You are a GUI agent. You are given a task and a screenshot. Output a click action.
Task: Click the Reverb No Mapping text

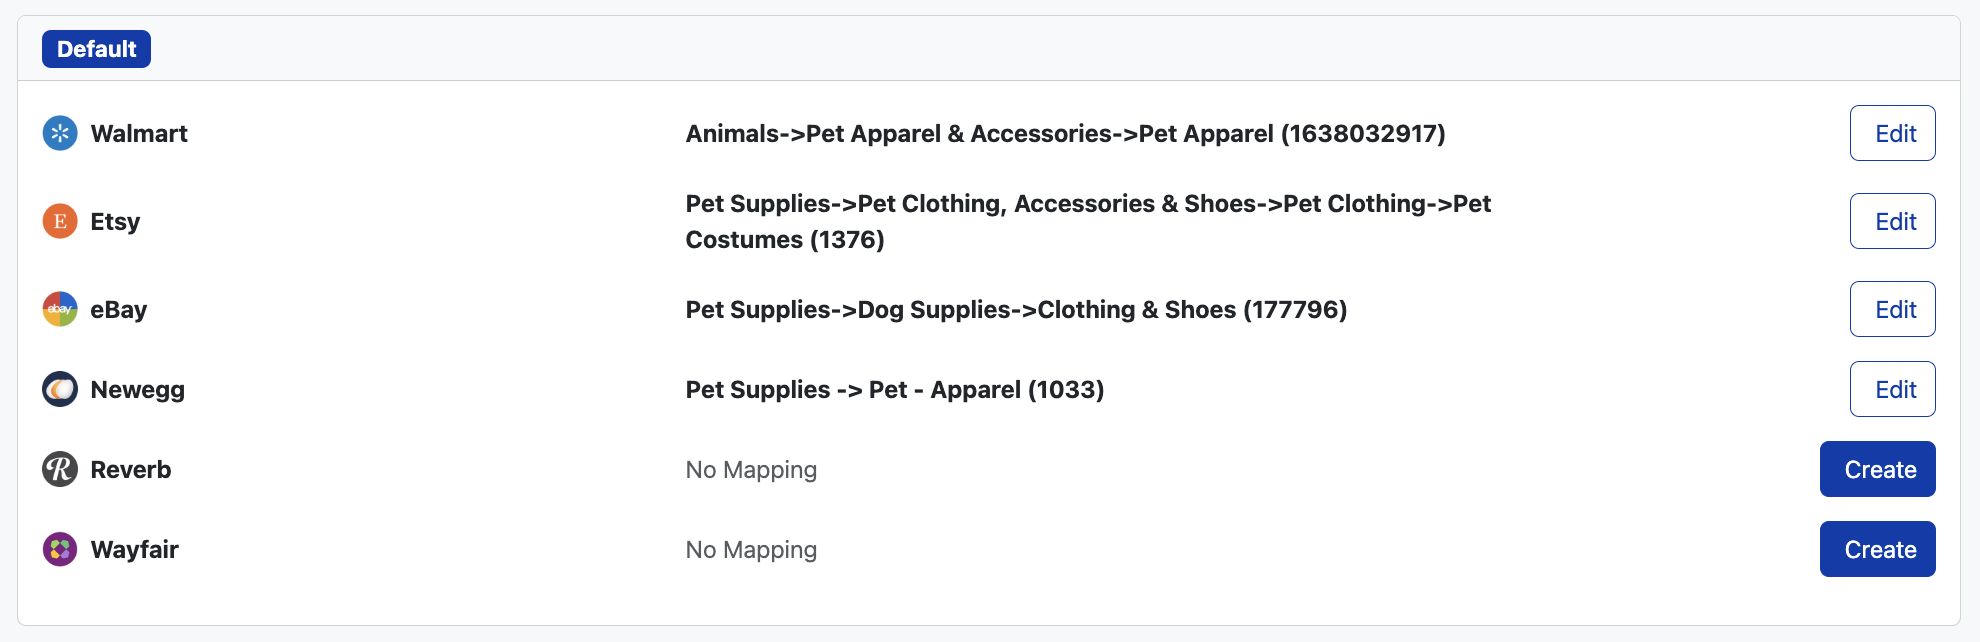click(751, 470)
